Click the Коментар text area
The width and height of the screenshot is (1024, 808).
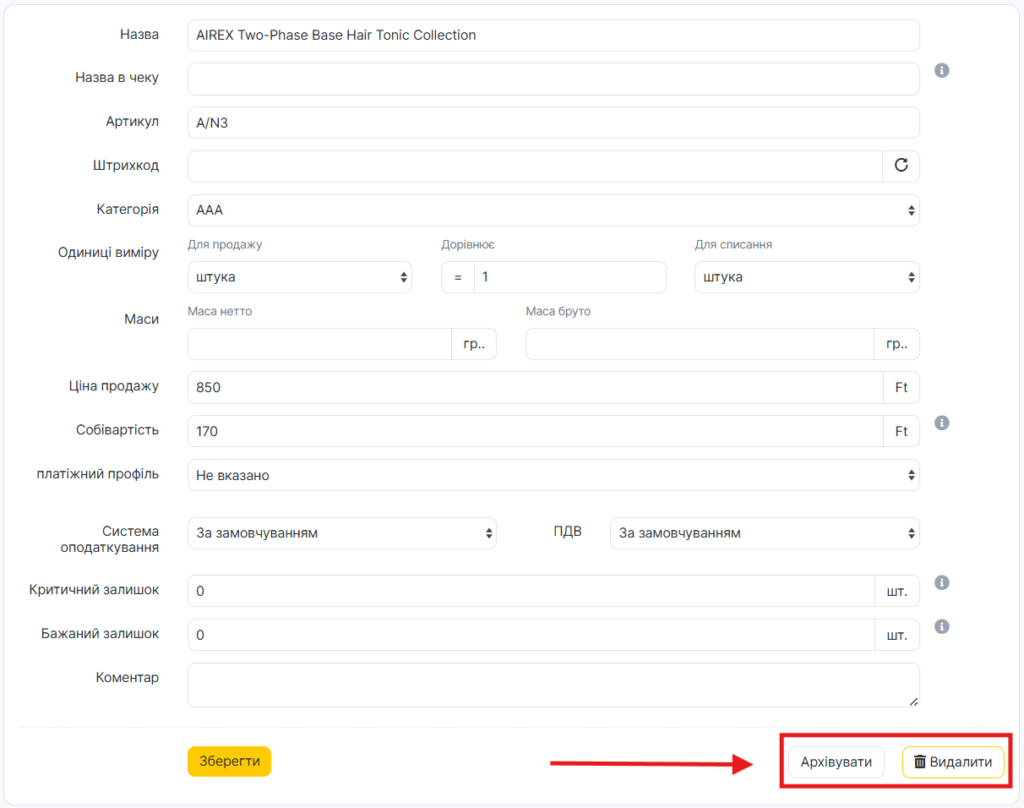(x=552, y=685)
